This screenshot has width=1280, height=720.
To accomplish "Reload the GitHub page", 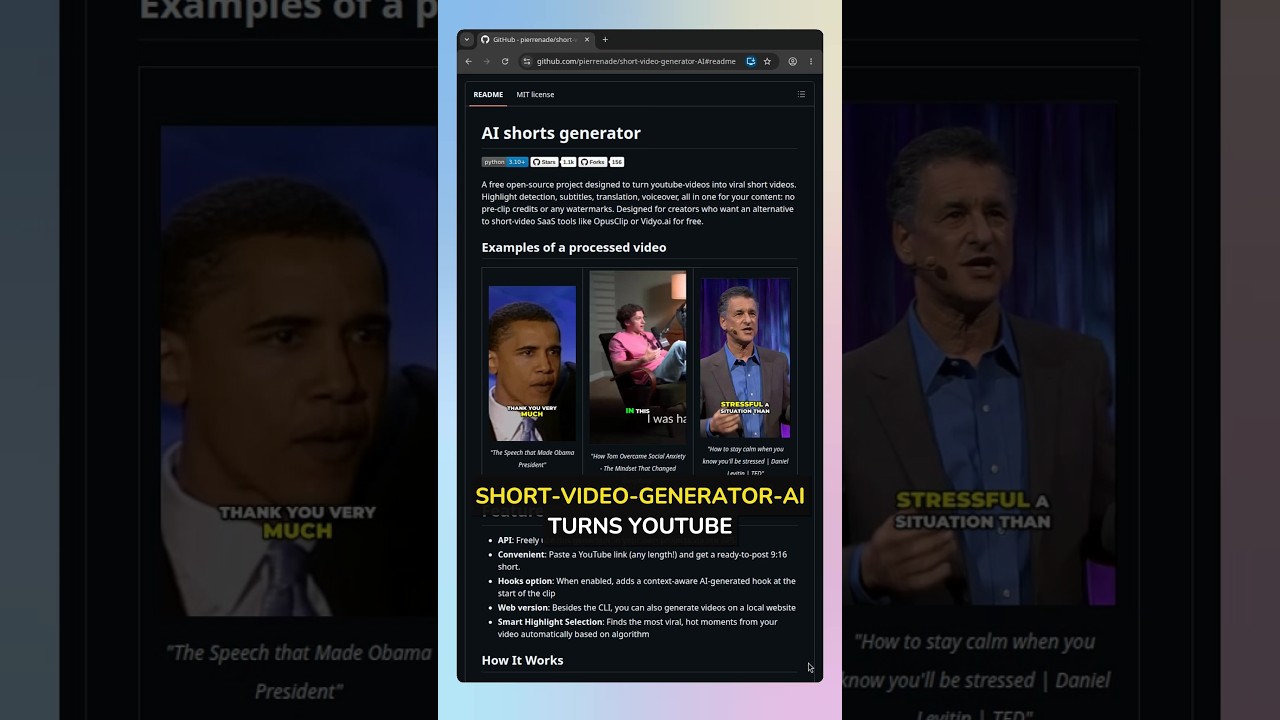I will tap(505, 61).
